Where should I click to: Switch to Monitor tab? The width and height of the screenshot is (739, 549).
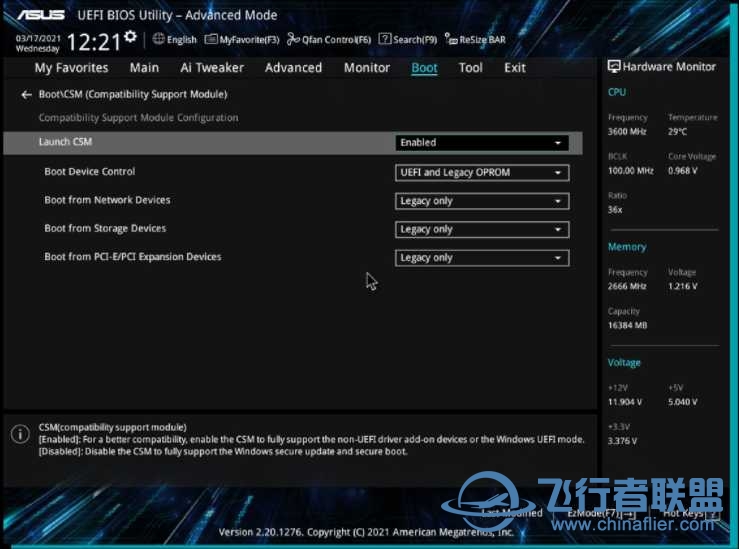click(367, 68)
